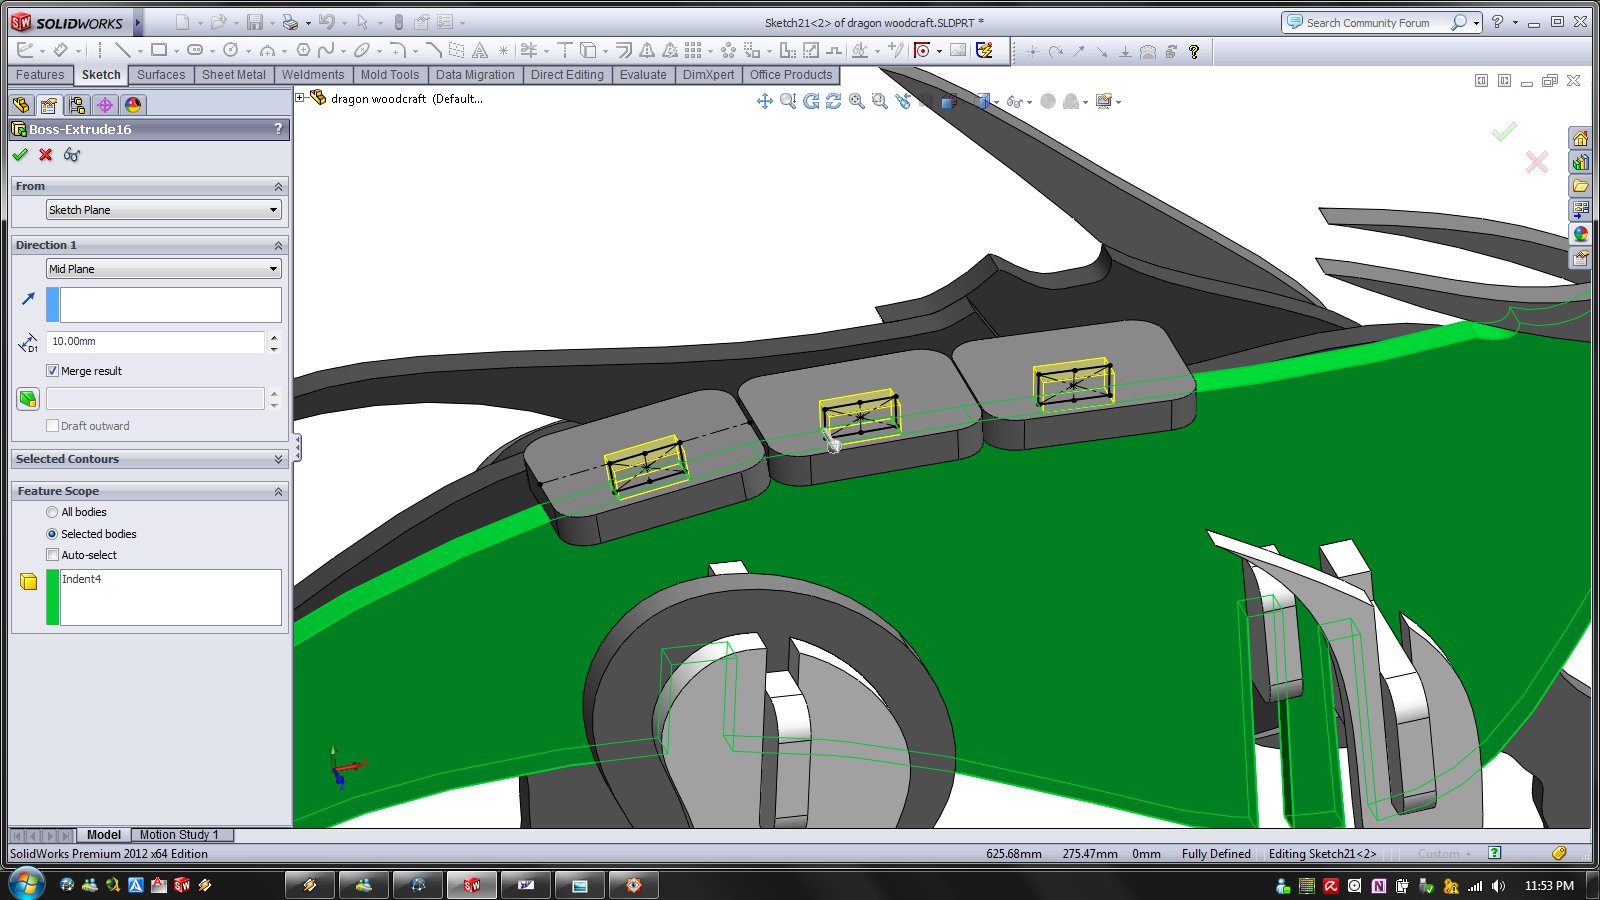This screenshot has width=1600, height=900.
Task: Cancel the Boss-Extrude with the red X
Action: (x=46, y=155)
